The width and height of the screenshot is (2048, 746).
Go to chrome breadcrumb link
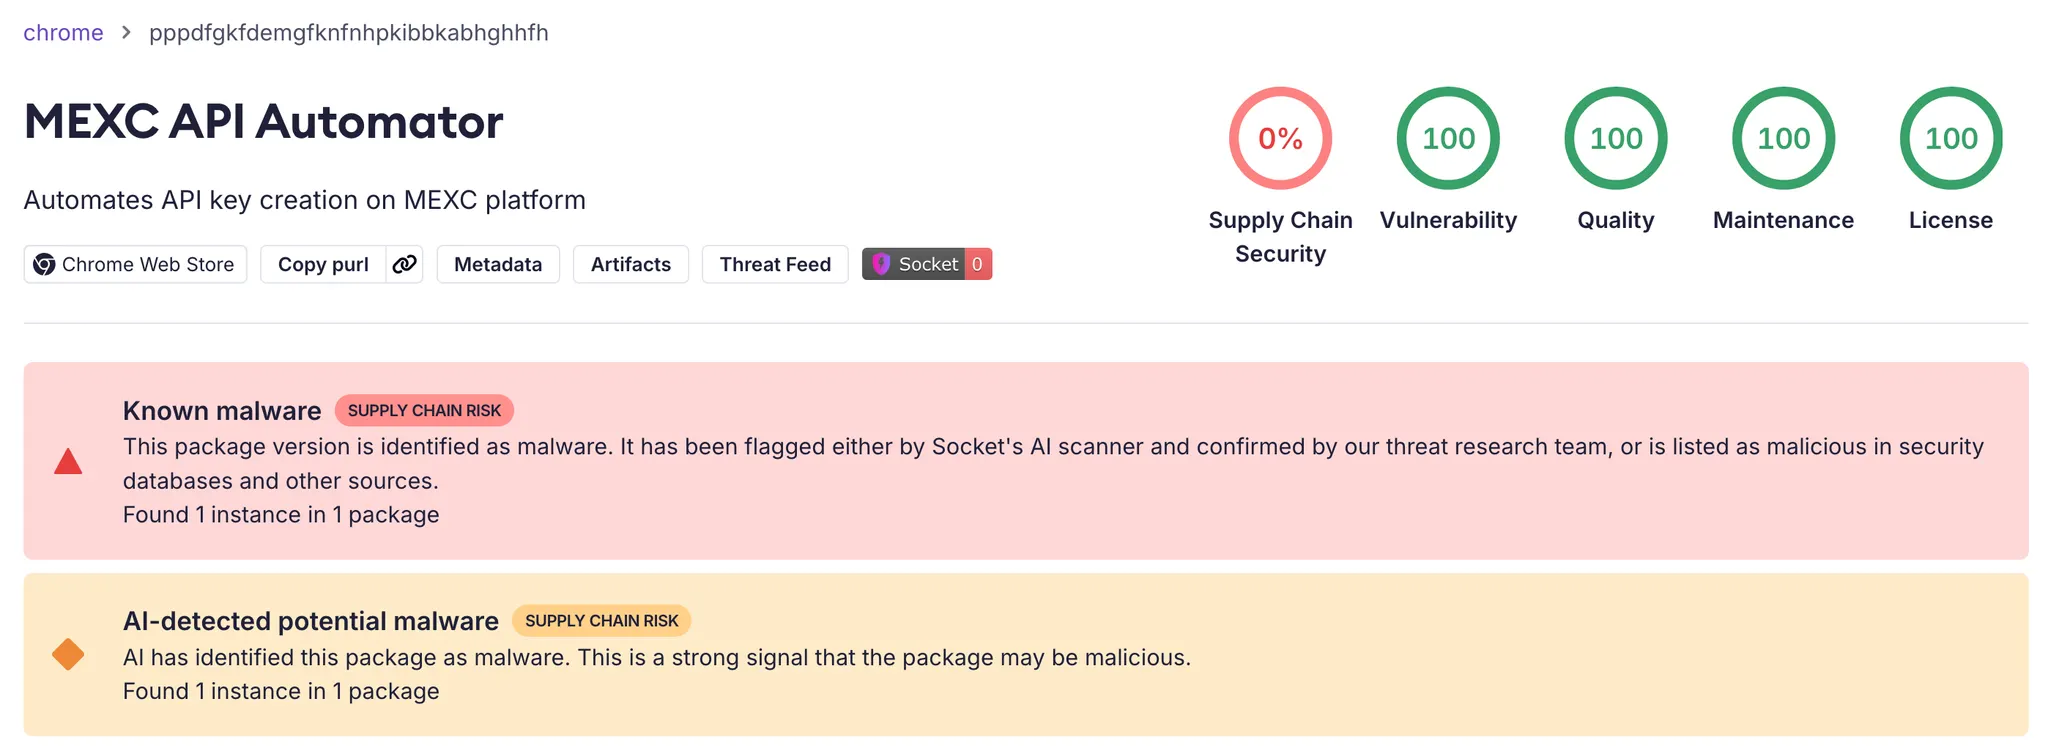(63, 33)
